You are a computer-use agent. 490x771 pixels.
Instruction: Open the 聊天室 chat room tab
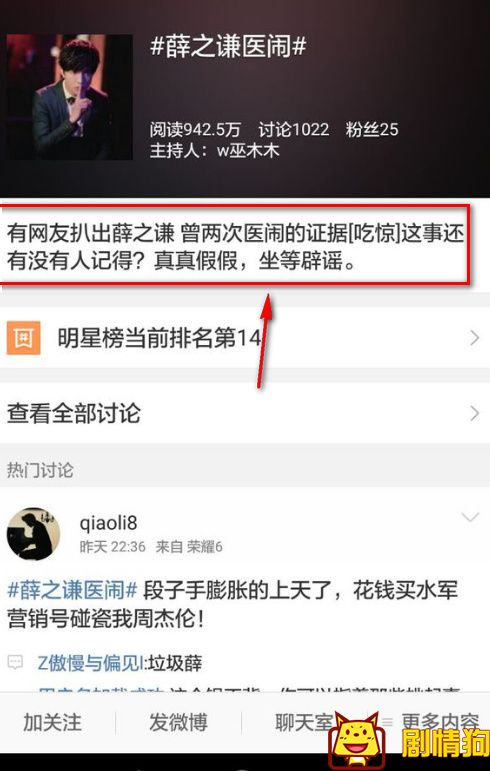[304, 722]
